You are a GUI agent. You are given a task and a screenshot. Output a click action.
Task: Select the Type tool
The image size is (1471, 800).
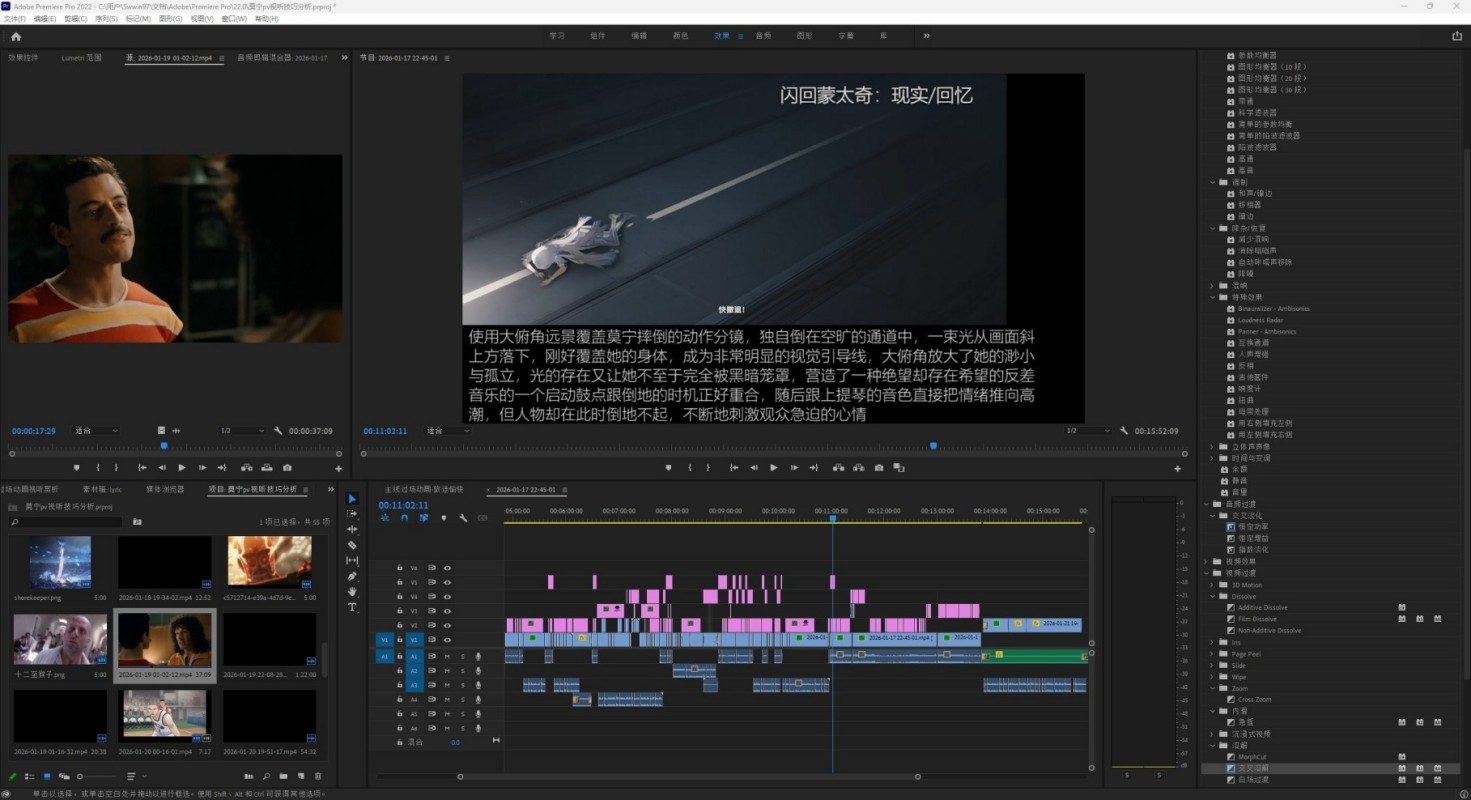point(352,607)
